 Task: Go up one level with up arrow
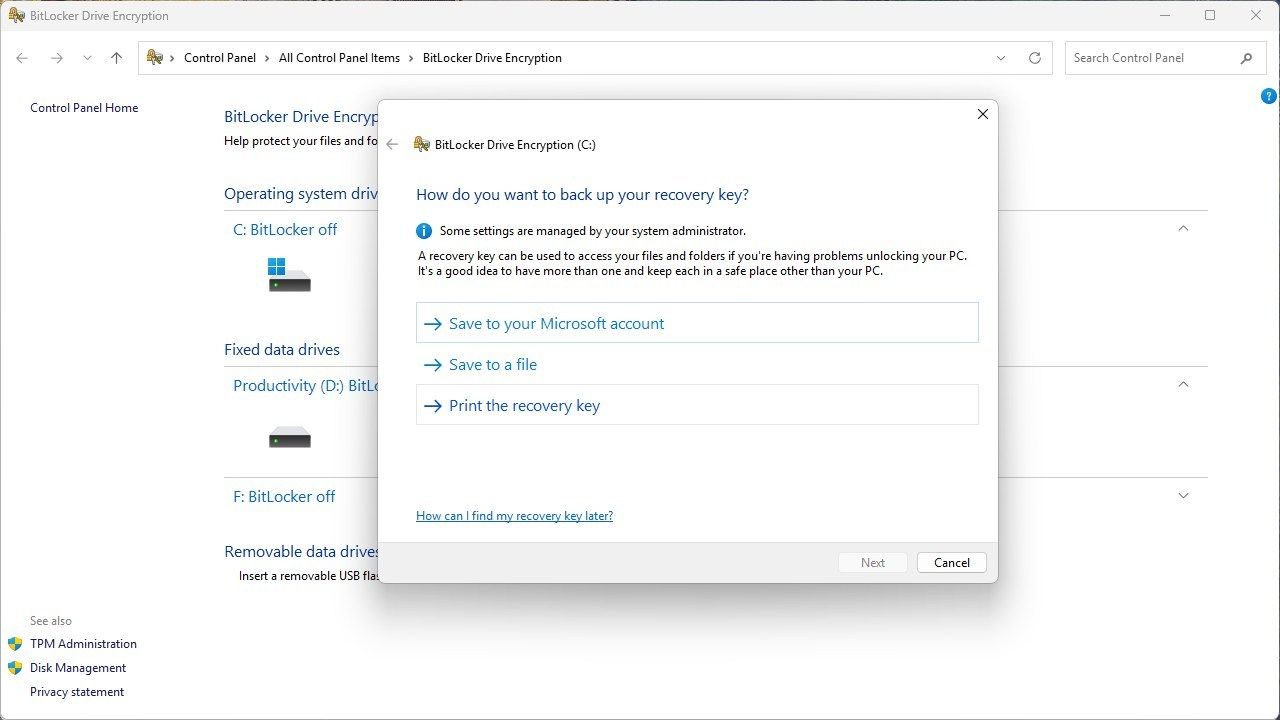(116, 58)
